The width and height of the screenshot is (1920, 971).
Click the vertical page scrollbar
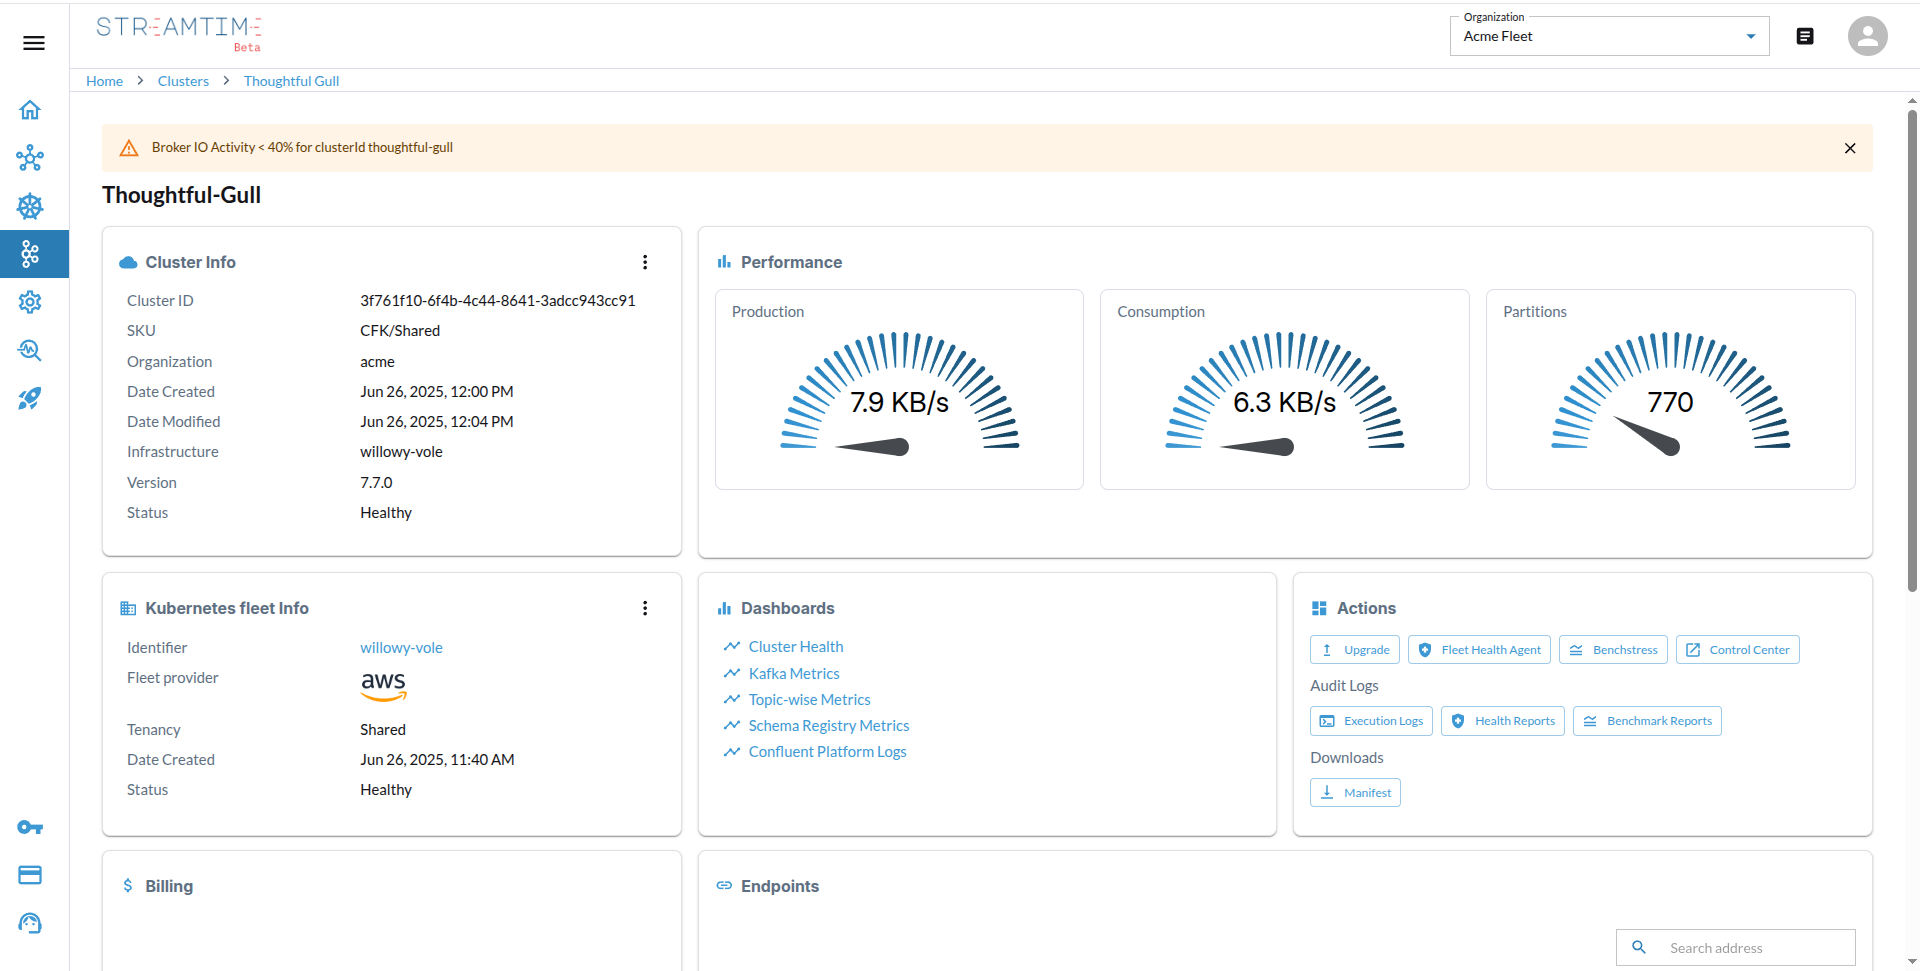coord(1912,350)
